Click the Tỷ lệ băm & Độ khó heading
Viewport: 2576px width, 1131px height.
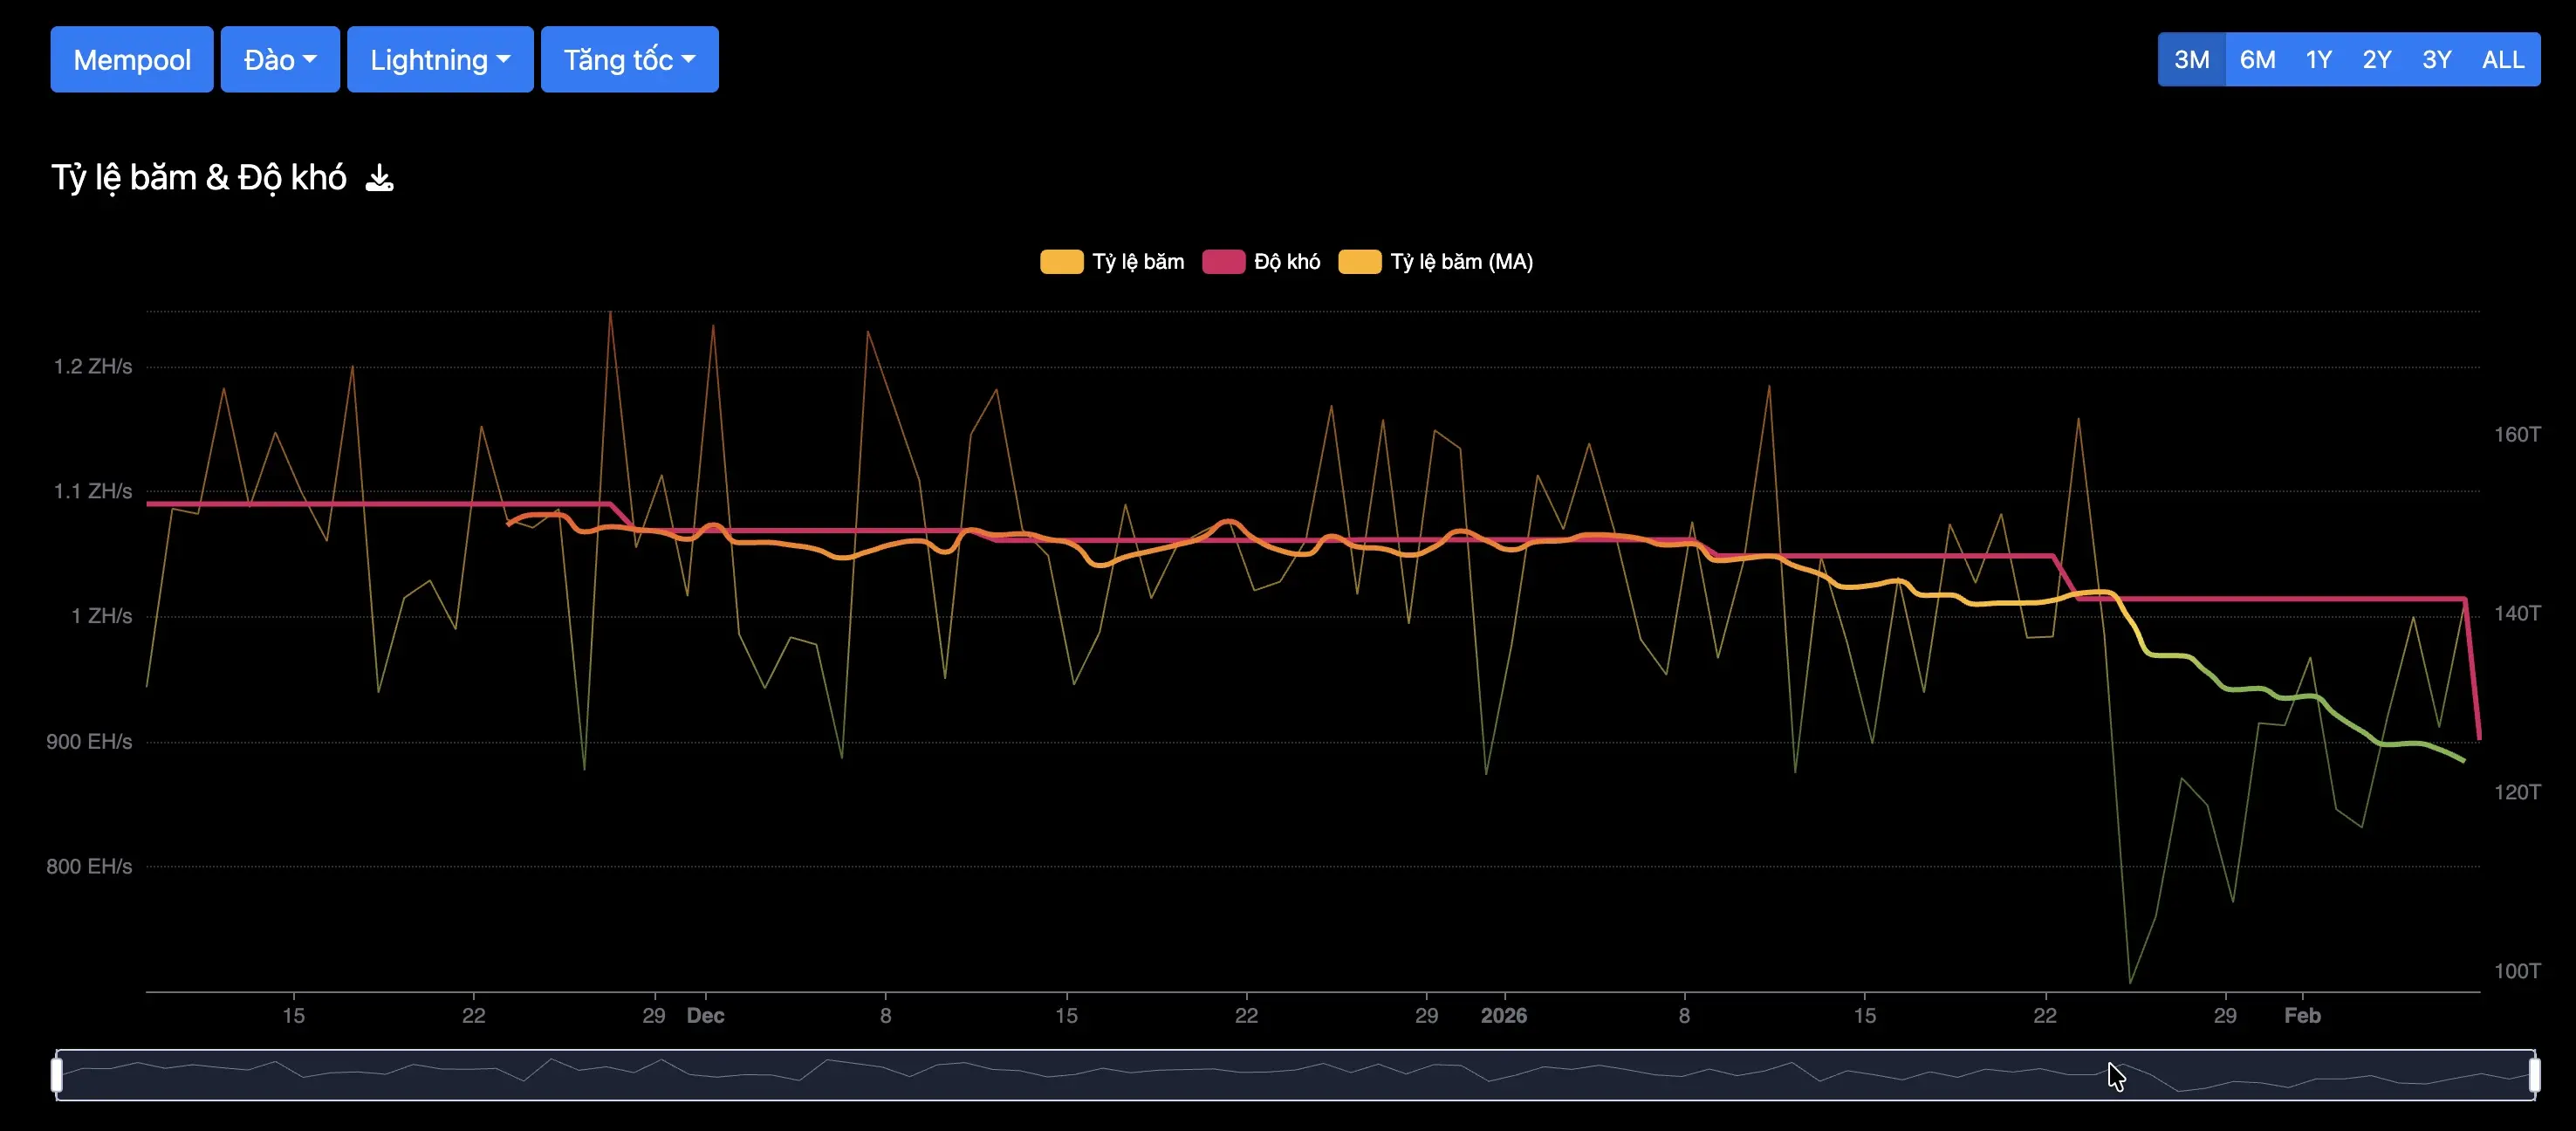pyautogui.click(x=199, y=178)
